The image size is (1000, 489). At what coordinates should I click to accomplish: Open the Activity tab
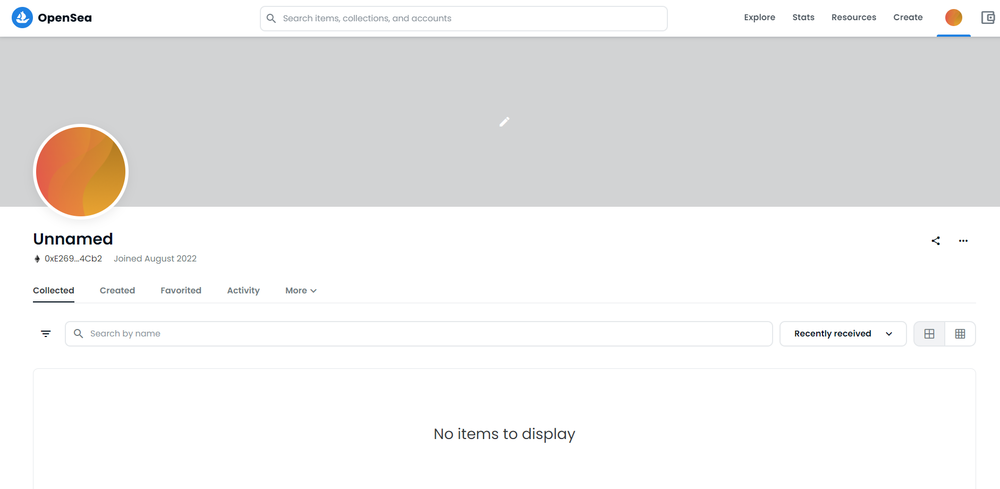coord(243,291)
